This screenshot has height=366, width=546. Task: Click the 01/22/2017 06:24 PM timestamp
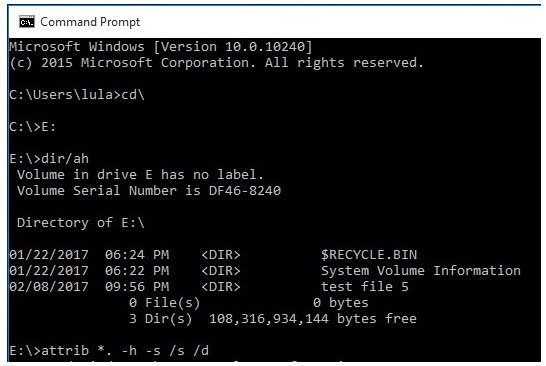[89, 255]
